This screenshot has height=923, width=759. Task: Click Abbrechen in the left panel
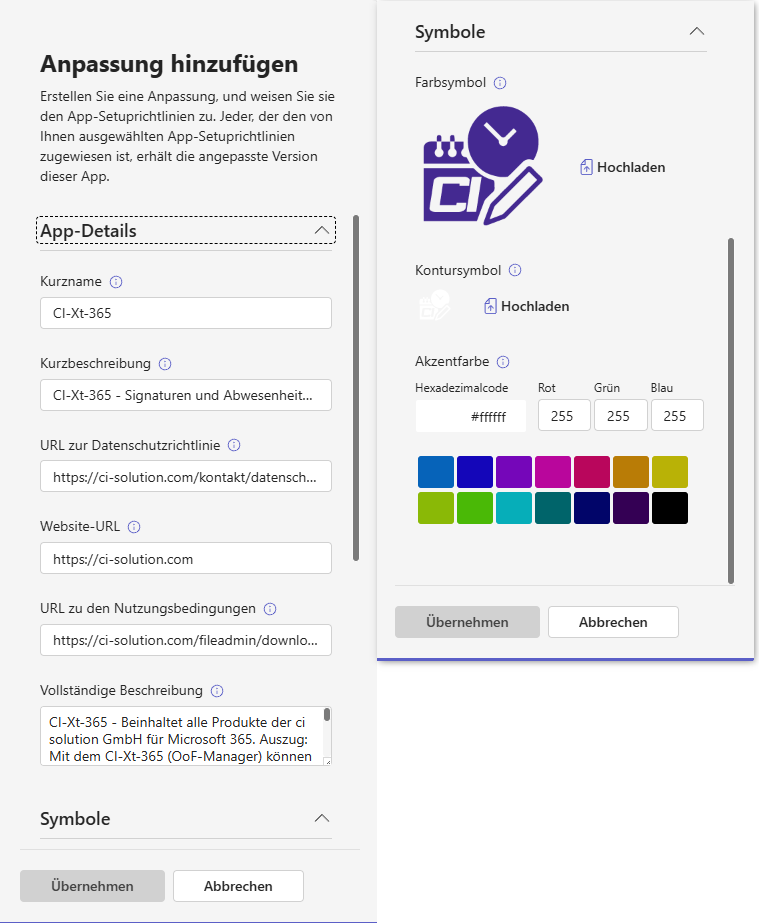click(238, 886)
